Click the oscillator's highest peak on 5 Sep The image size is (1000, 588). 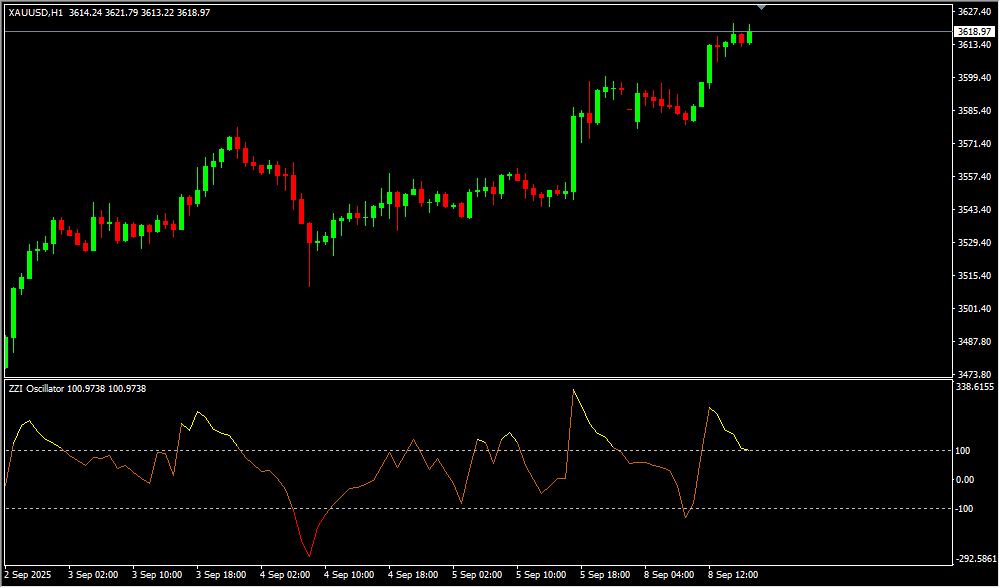(x=574, y=390)
